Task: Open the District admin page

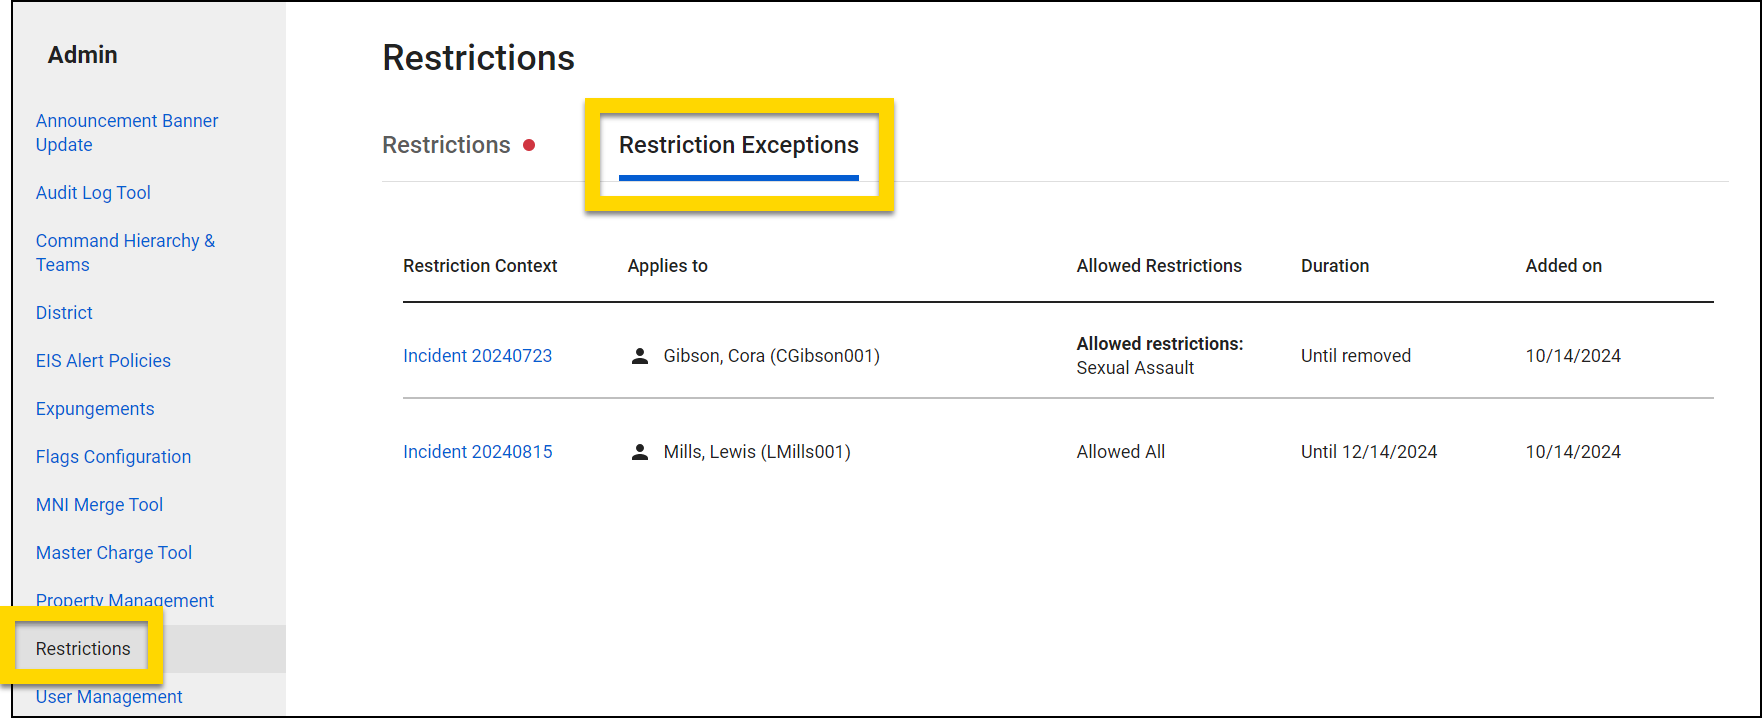Action: pyautogui.click(x=64, y=313)
